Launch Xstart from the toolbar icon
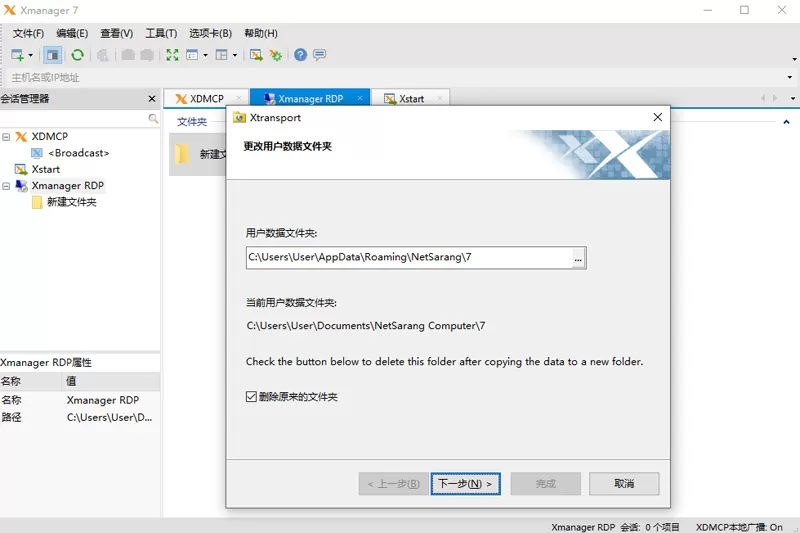The image size is (800, 533). tap(256, 55)
